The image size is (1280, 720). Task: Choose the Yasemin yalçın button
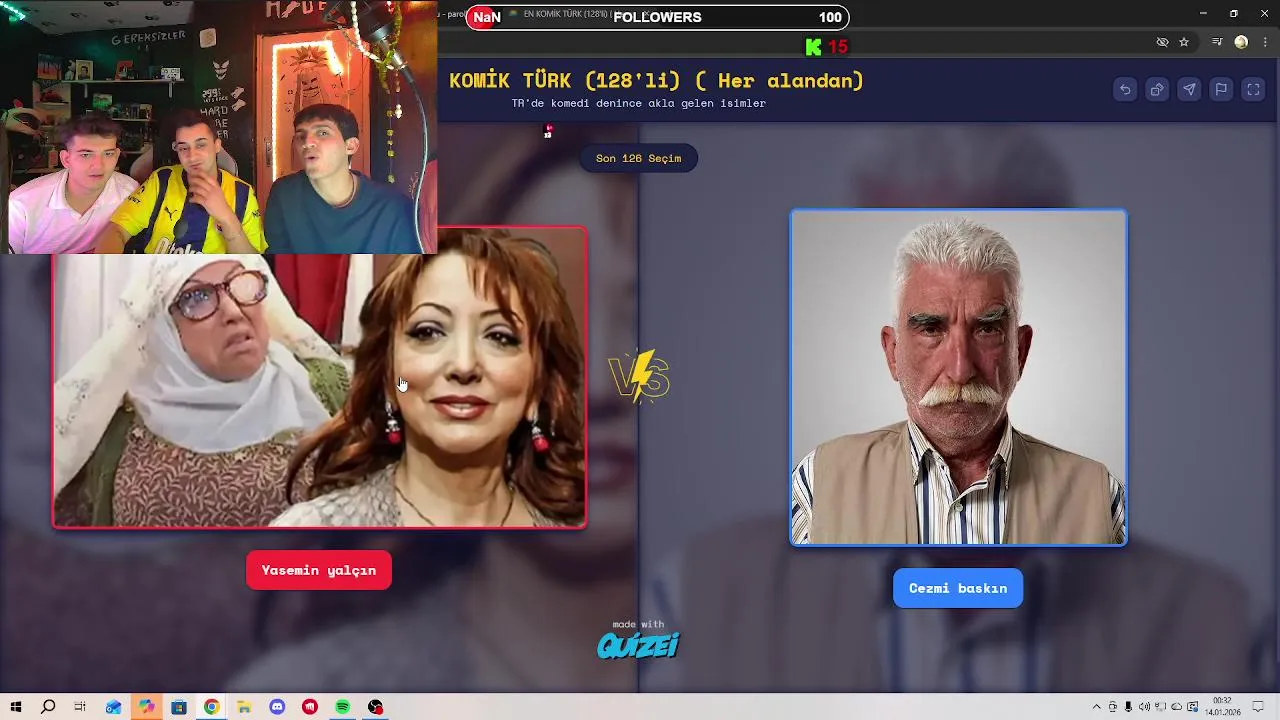[319, 570]
